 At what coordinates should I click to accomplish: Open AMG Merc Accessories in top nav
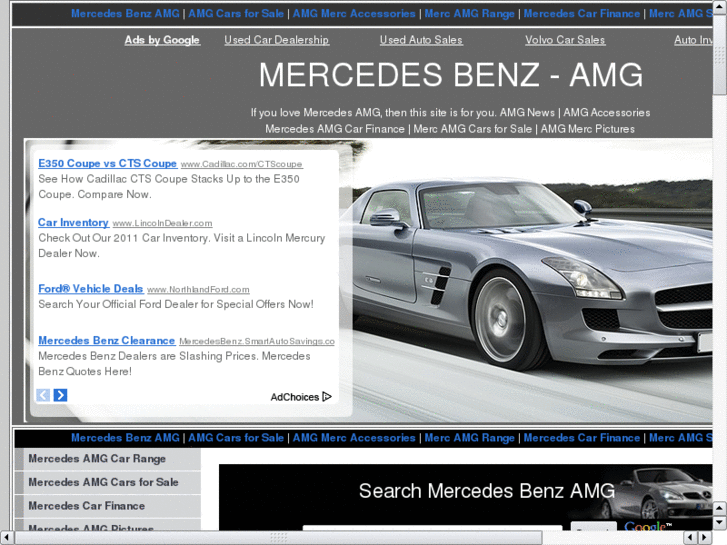tap(354, 13)
